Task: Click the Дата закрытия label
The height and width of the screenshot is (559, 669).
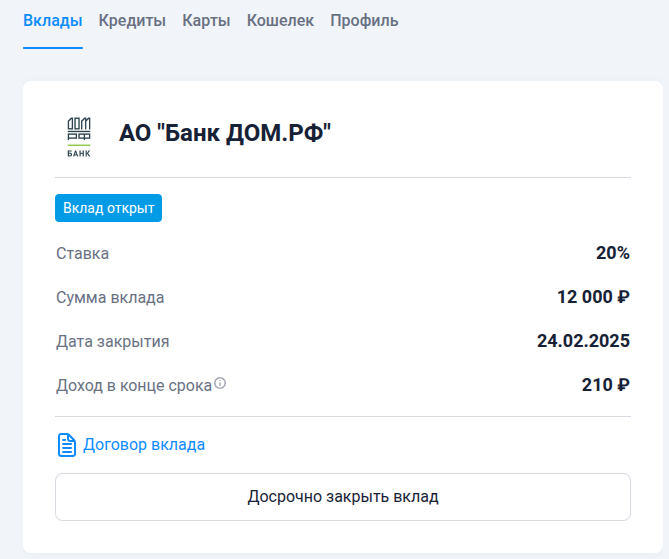Action: coord(113,341)
